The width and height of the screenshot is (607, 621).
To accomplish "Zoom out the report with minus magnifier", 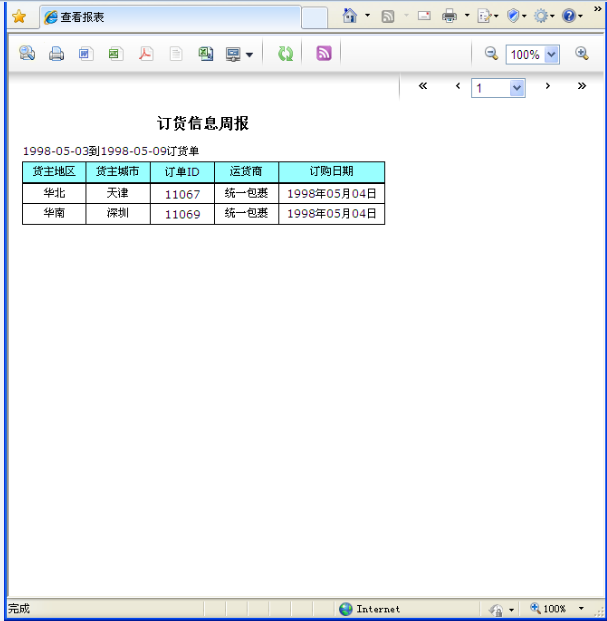I will point(491,53).
